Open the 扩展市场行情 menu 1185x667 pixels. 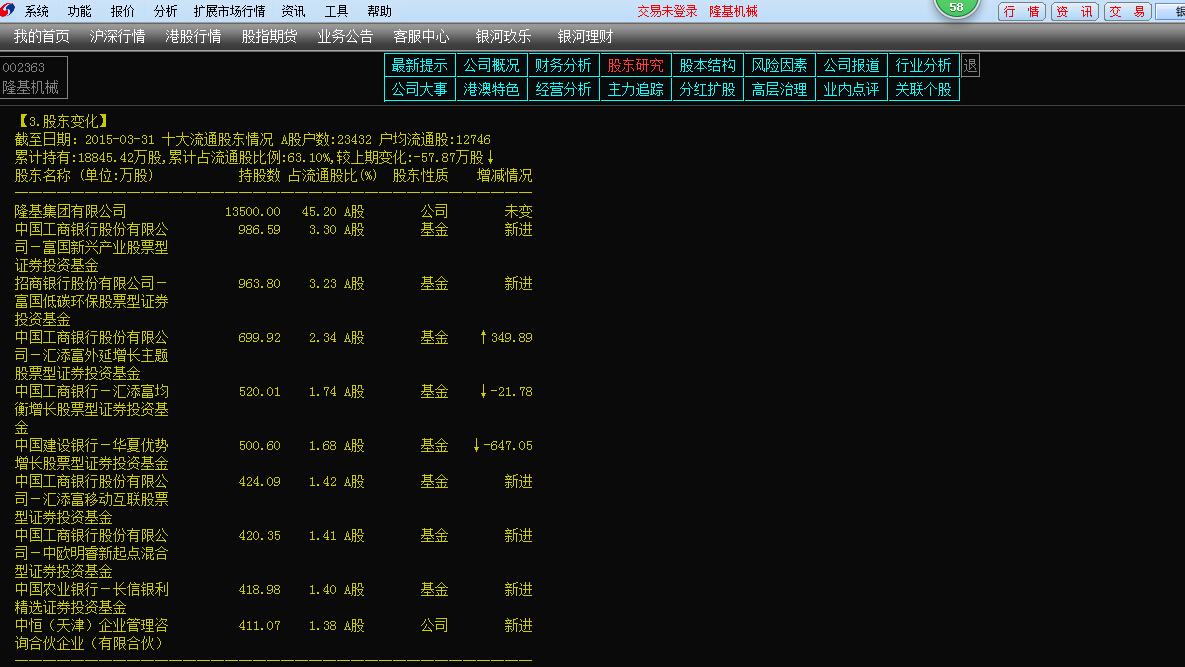coord(230,11)
